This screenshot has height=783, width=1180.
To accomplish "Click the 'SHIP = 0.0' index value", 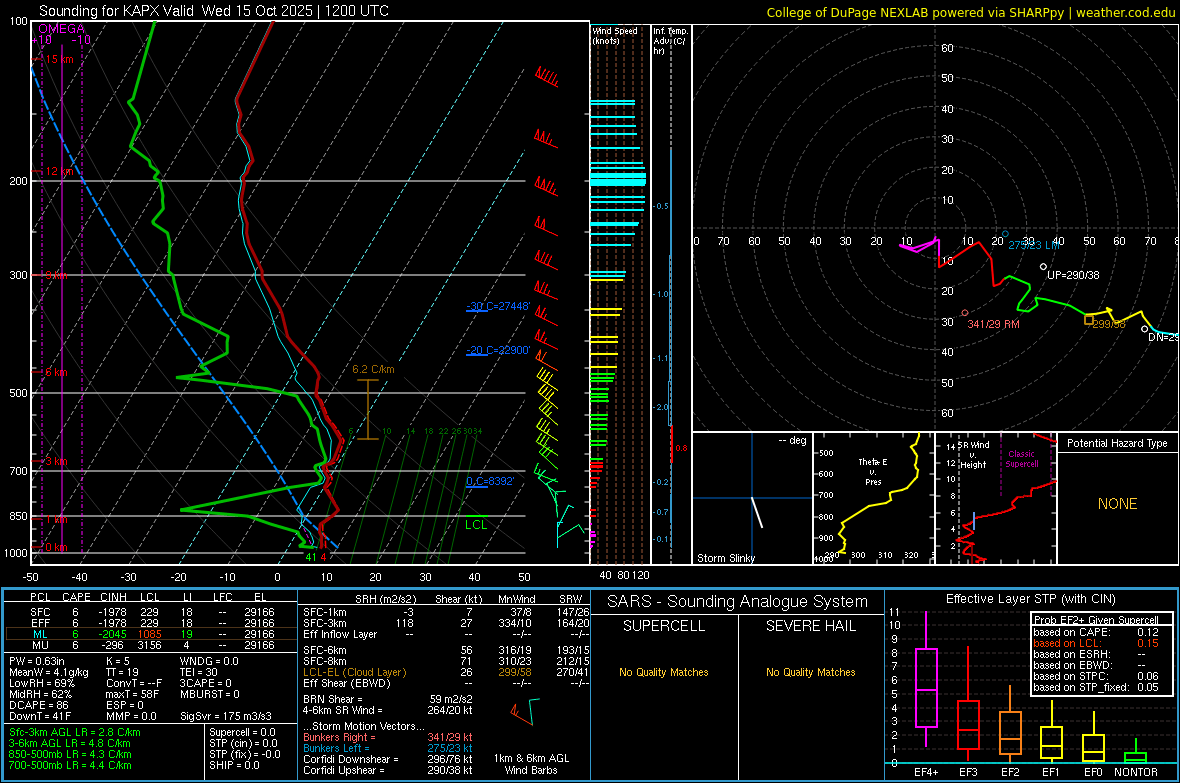I will (234, 765).
